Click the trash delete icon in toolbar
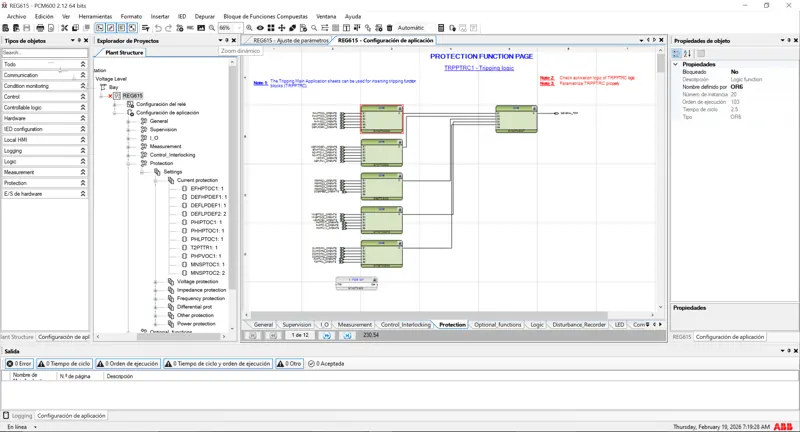This screenshot has height=432, width=800. point(389,28)
